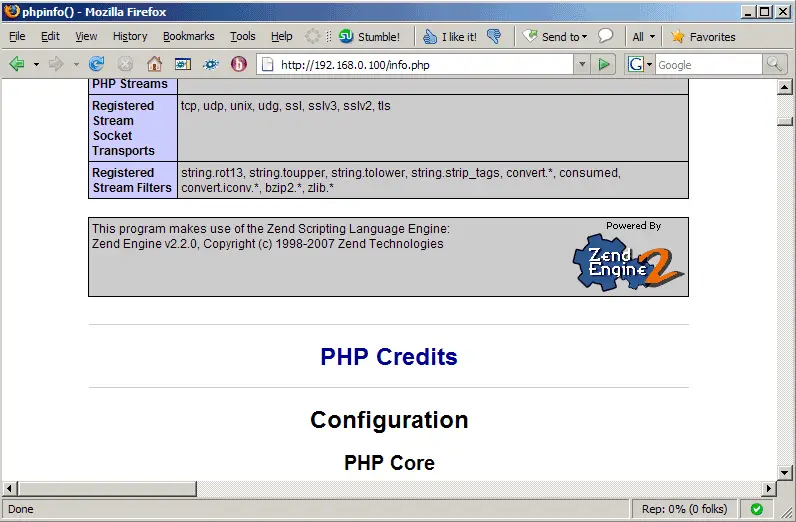
Task: Reload the page with the Refresh icon
Action: pyautogui.click(x=96, y=64)
